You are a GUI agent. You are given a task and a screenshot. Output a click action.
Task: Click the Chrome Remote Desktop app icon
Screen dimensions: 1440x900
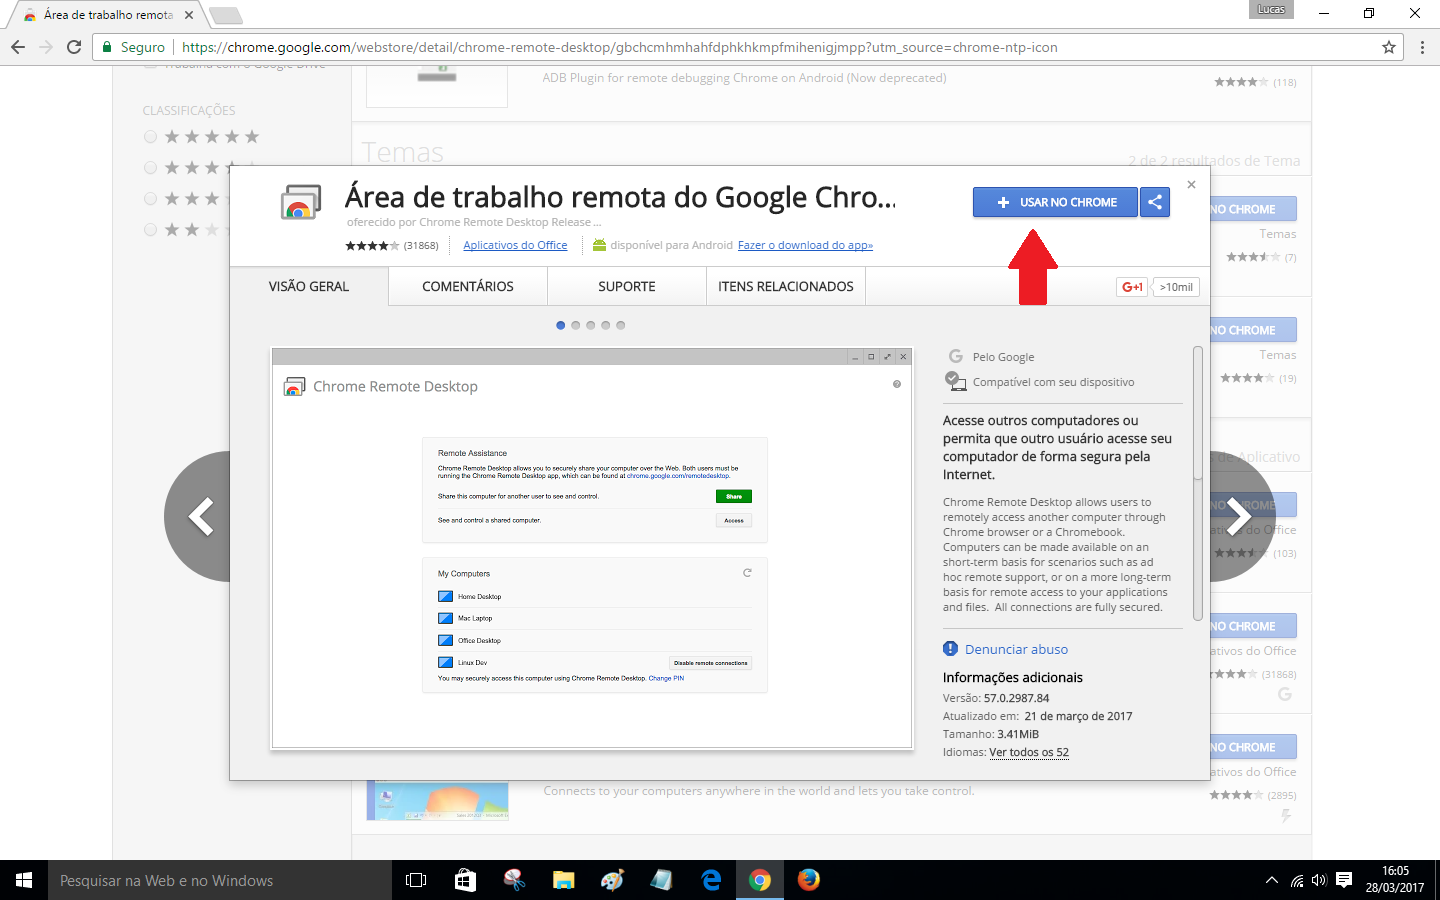pyautogui.click(x=301, y=202)
